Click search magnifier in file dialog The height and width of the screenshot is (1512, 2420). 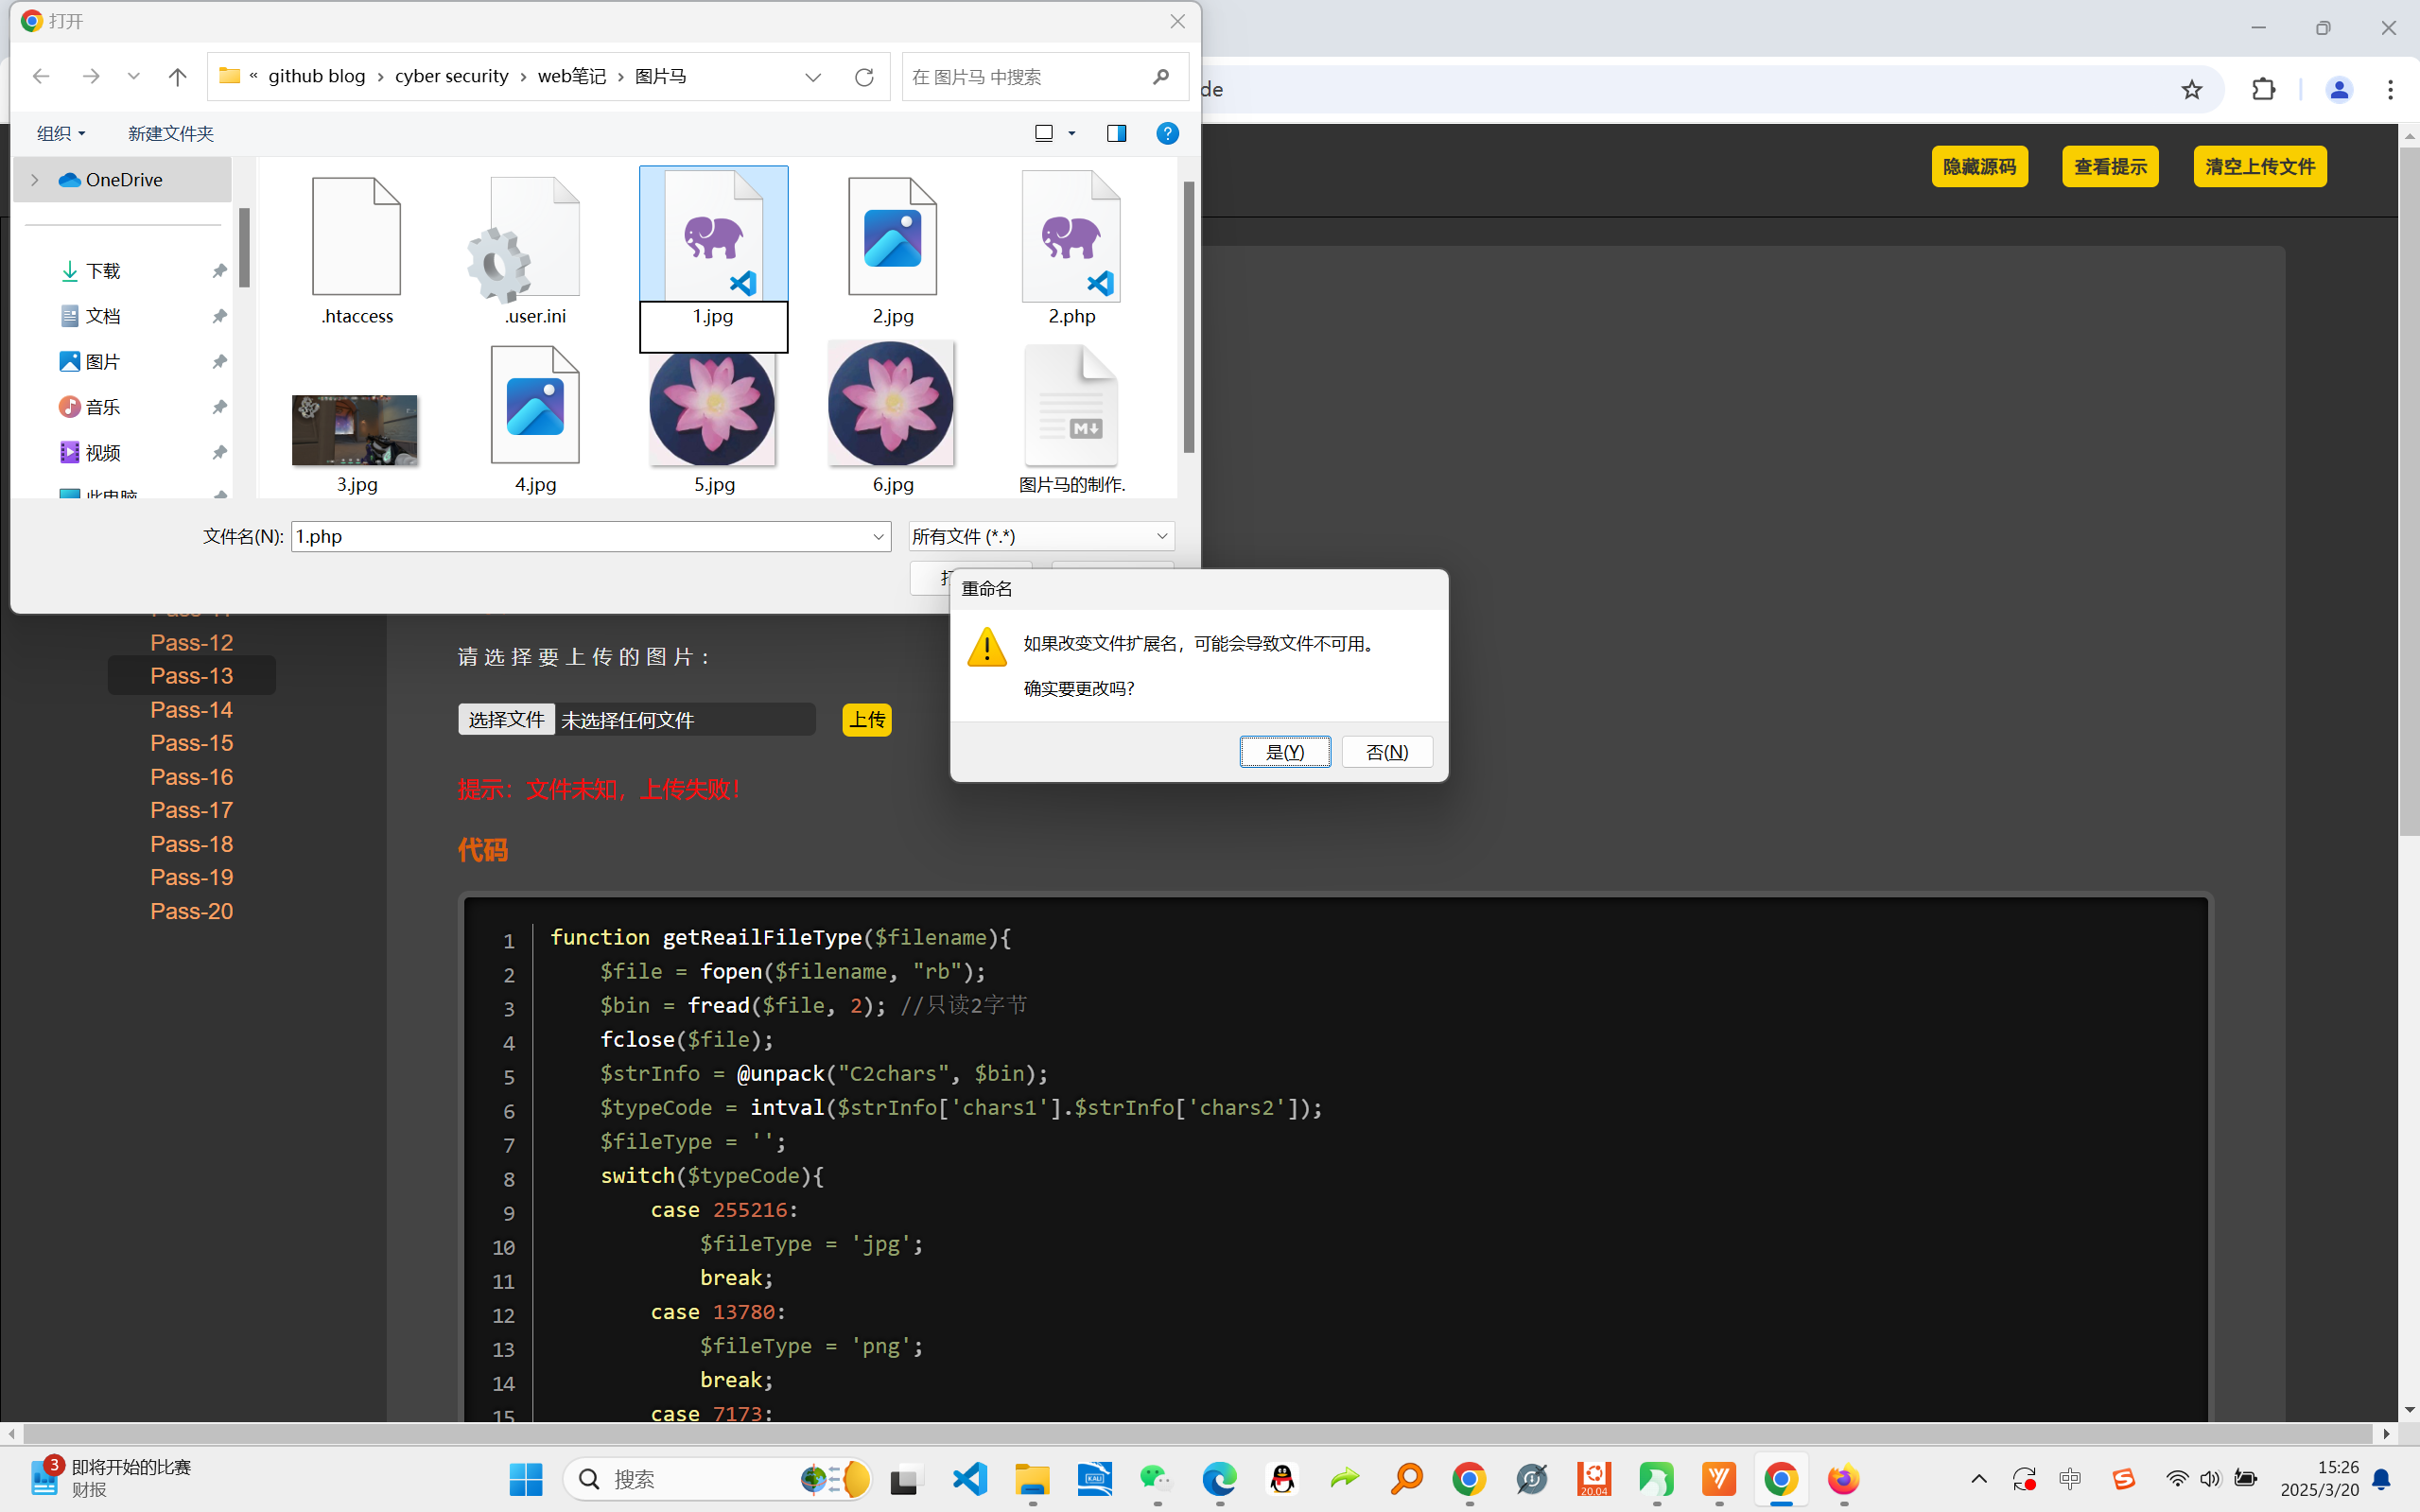1161,77
